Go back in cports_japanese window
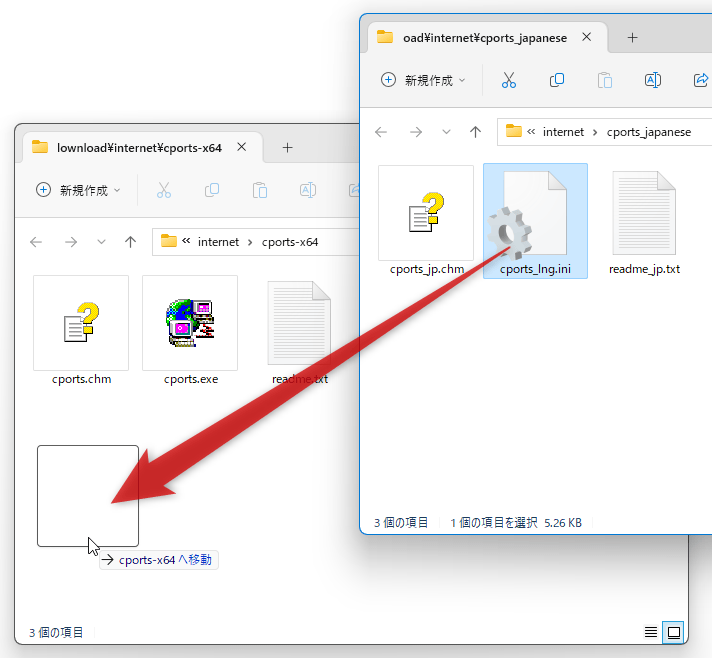 381,132
